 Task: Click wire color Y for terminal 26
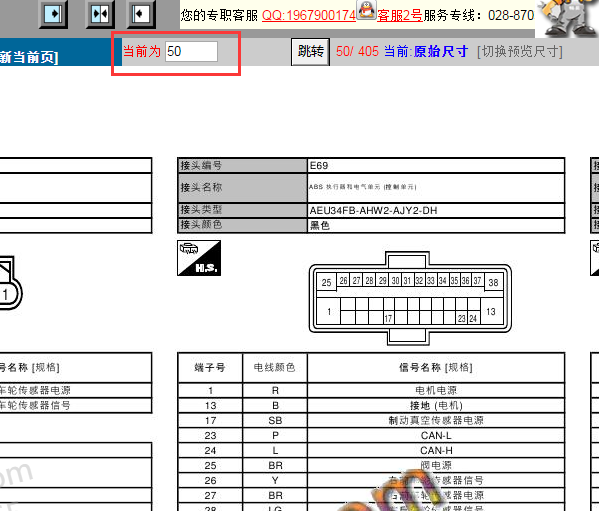click(x=275, y=480)
